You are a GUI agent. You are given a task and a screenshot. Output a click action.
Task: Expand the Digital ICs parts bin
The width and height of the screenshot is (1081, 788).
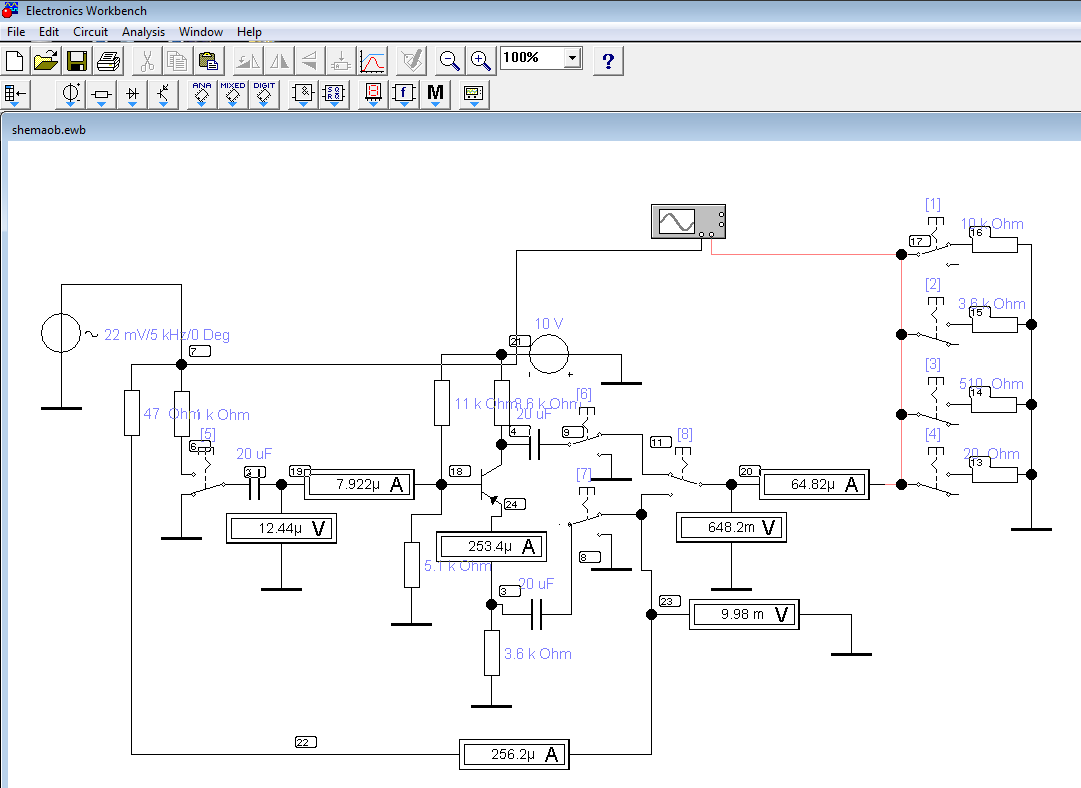(x=264, y=95)
